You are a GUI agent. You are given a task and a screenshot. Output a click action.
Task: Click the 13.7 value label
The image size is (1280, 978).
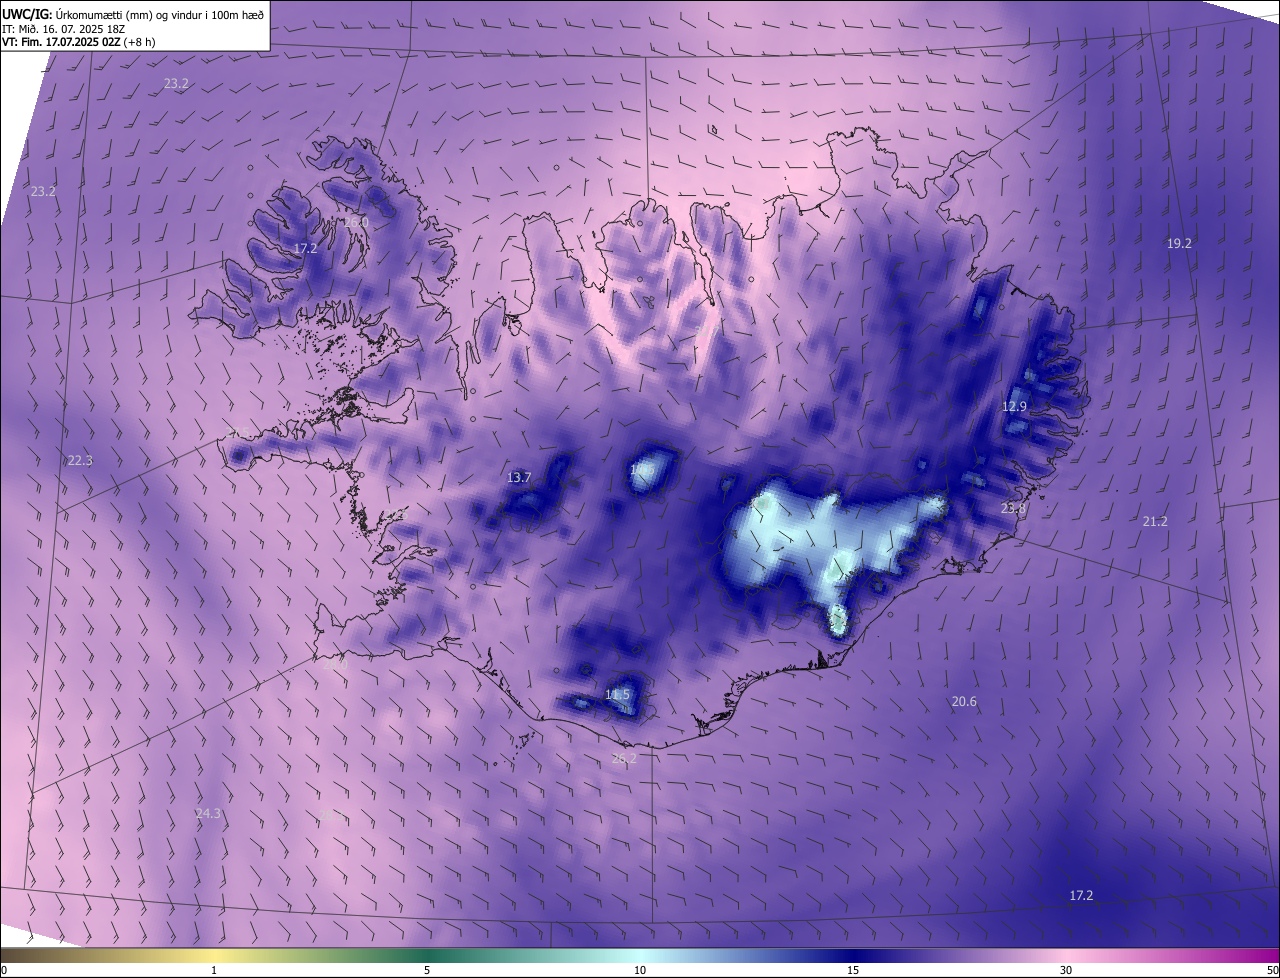pos(519,477)
